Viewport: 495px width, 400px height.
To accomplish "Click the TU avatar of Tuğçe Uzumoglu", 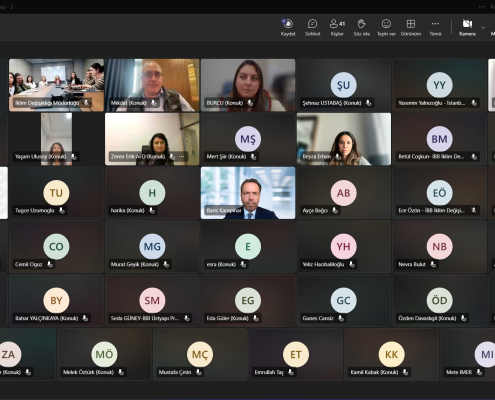I will (56, 193).
